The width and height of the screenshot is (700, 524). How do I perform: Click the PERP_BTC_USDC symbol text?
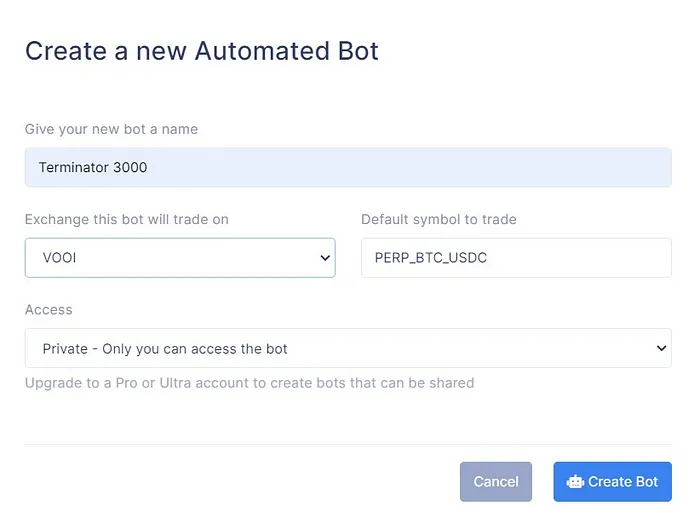click(431, 257)
